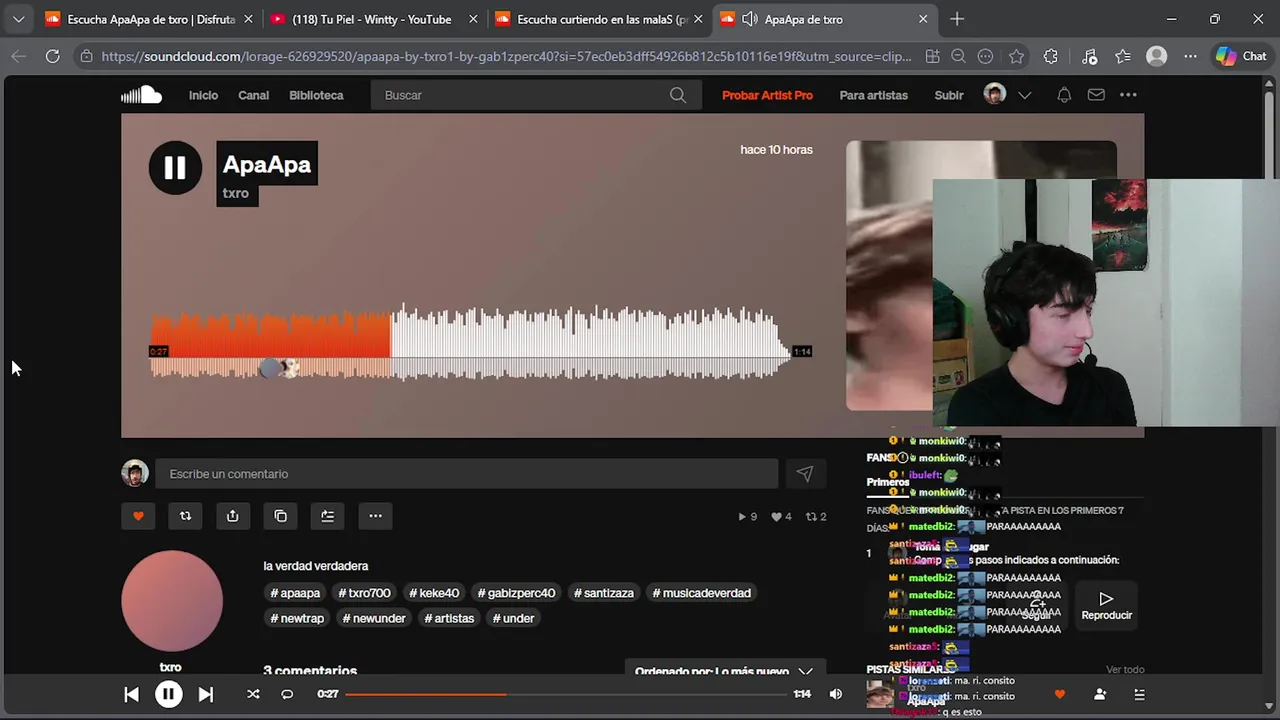Open browser extensions icon

tap(1051, 57)
